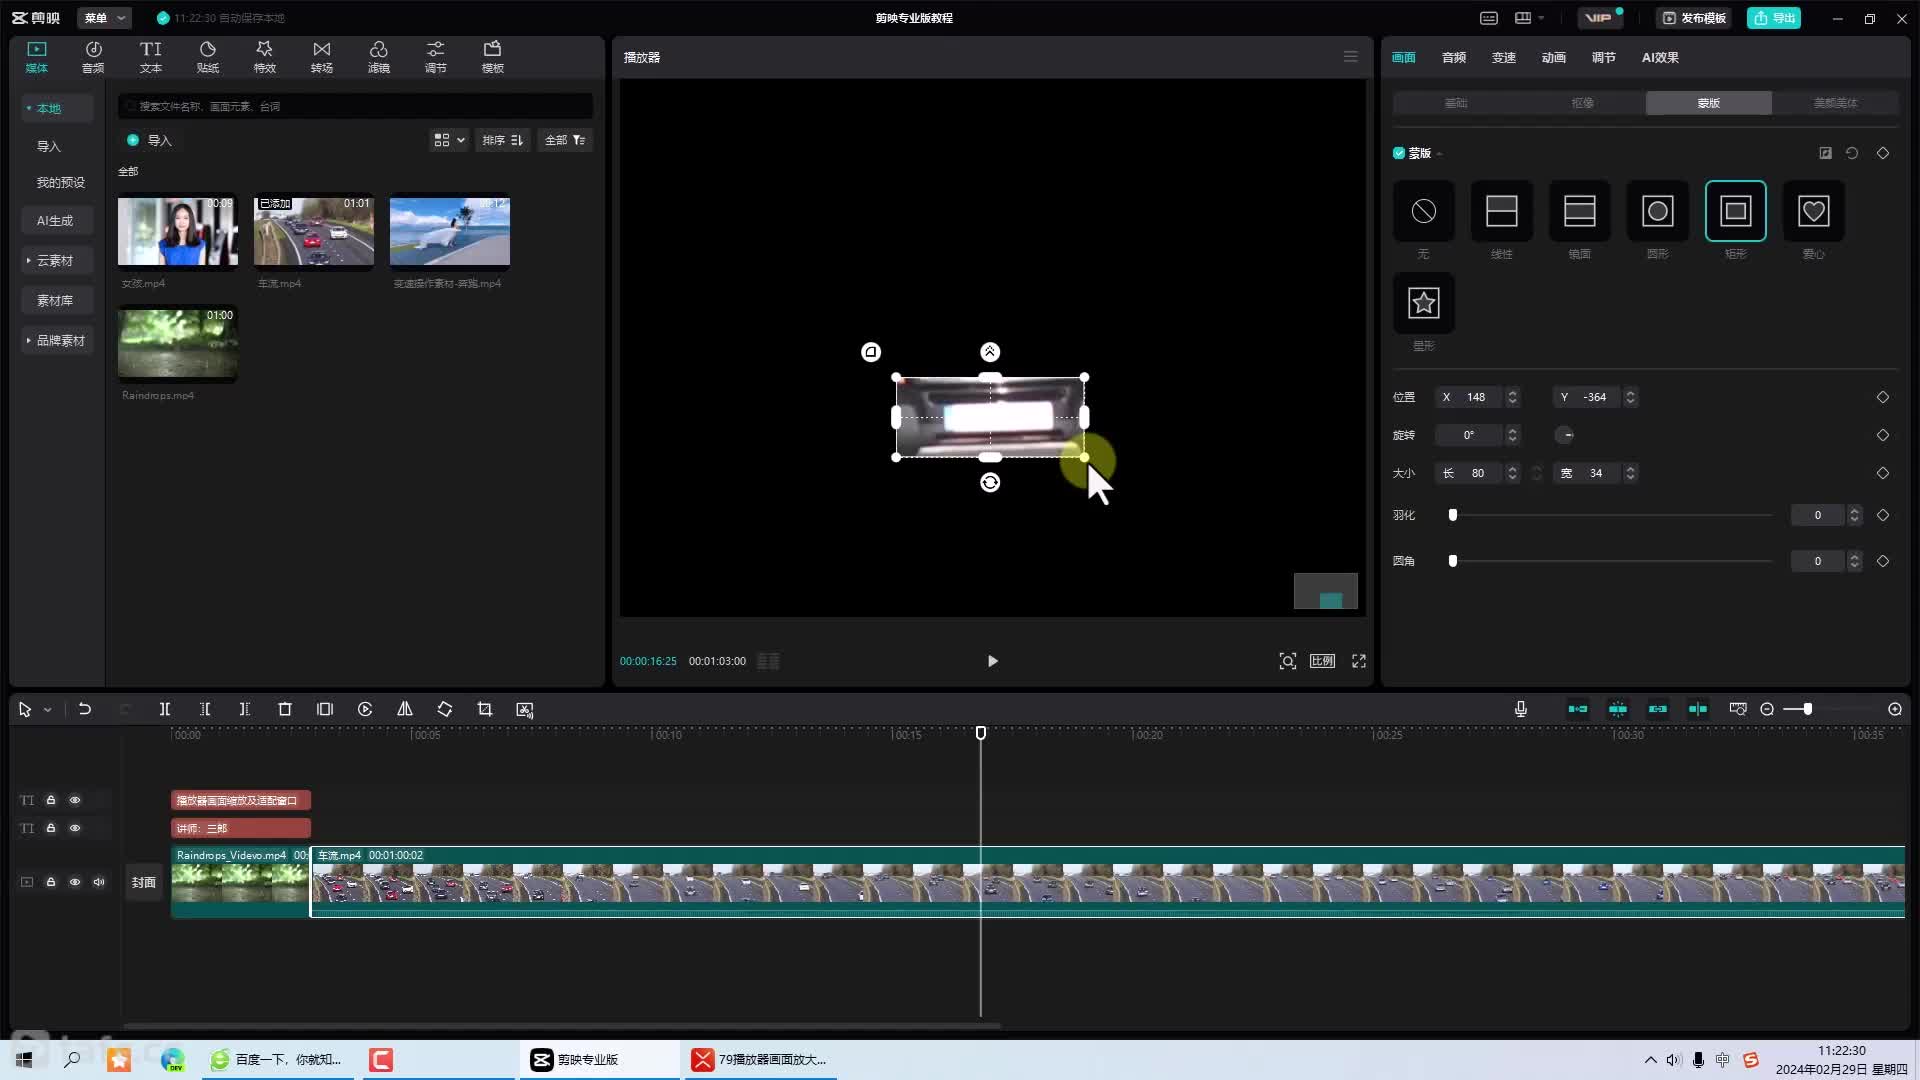Hide the 讲师 text track with the eye icon
This screenshot has width=1920, height=1080.
click(x=75, y=828)
